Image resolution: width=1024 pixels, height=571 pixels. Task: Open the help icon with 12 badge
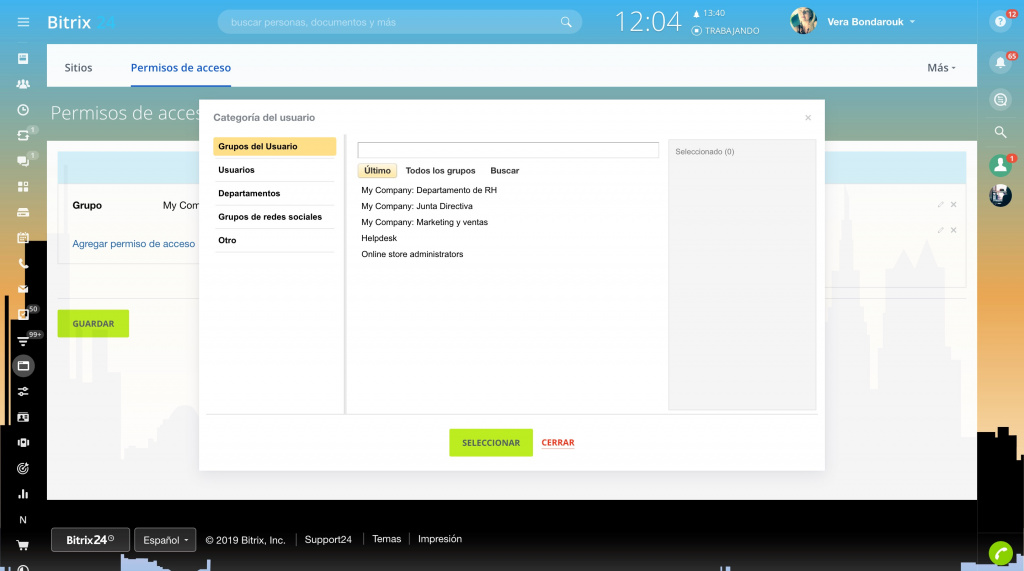click(1000, 21)
